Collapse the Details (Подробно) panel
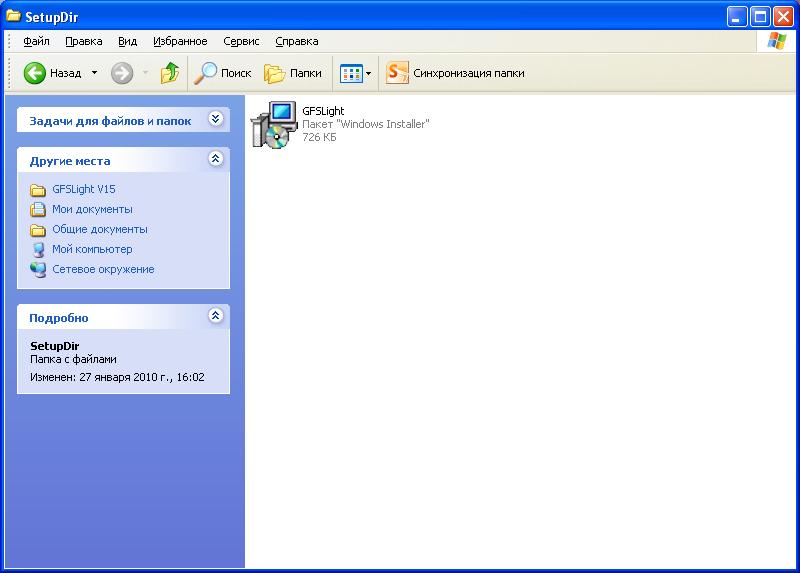The width and height of the screenshot is (800, 573). click(x=215, y=316)
